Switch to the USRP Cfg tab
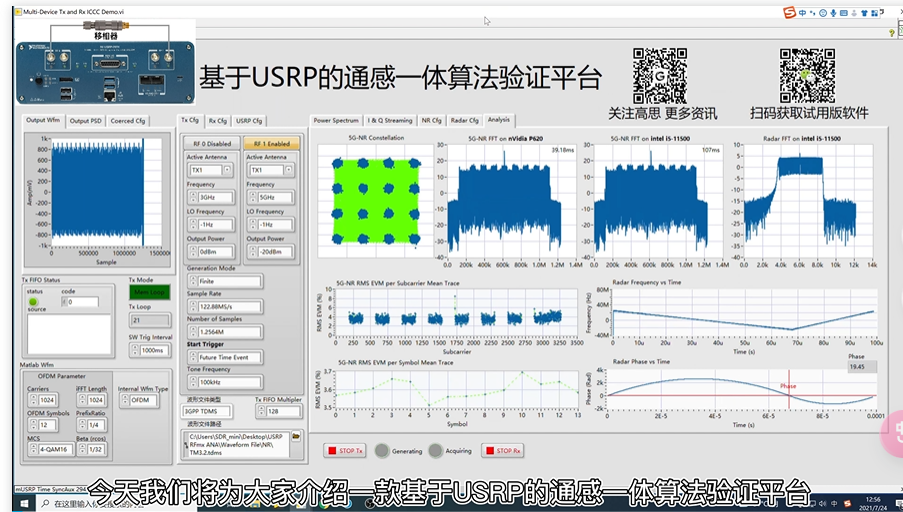Screen dimensions: 903x512 pos(249,121)
